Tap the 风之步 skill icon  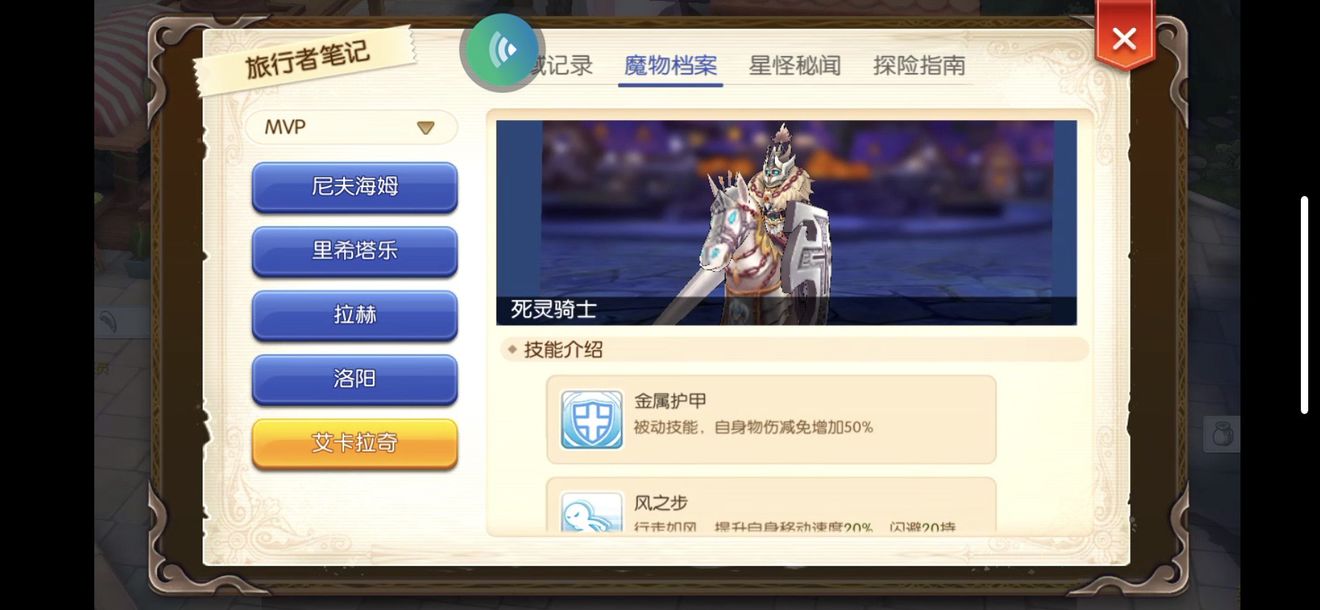(592, 513)
